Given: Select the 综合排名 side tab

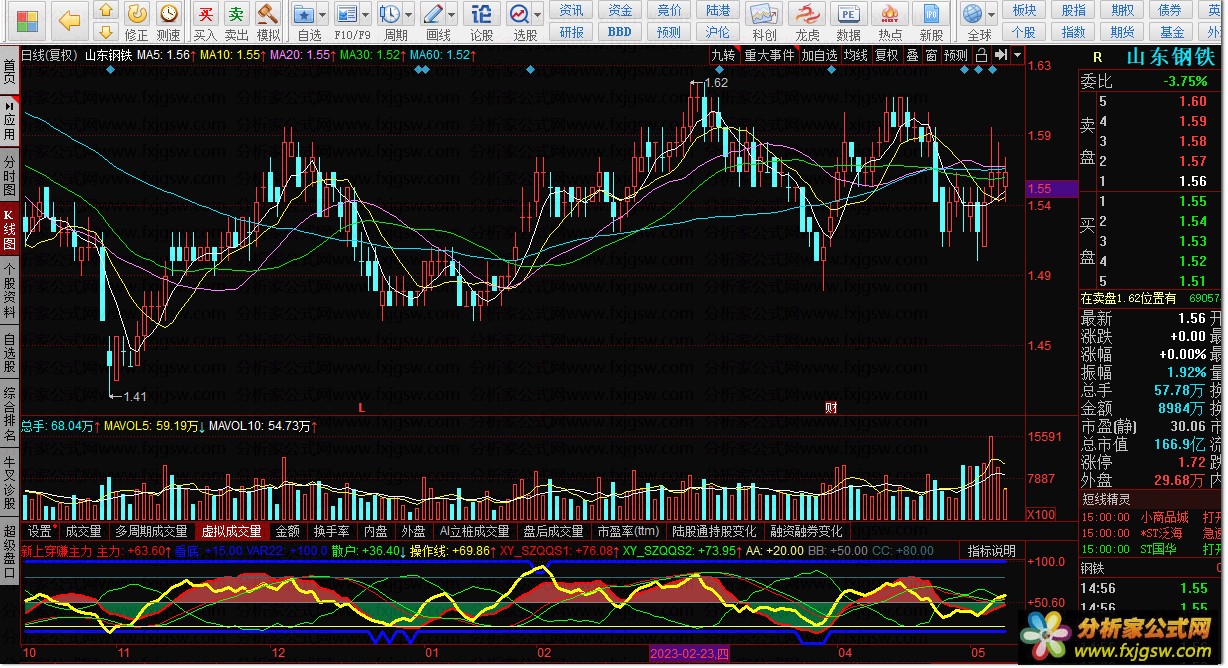Looking at the screenshot, I should tap(9, 415).
